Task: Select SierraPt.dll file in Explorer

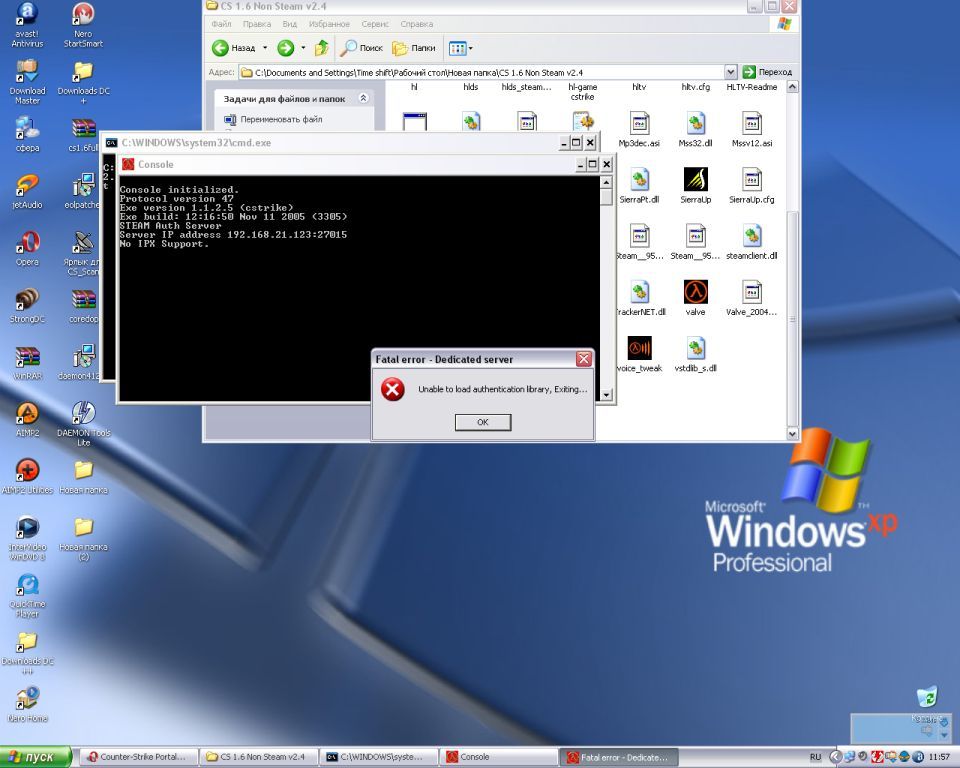Action: [x=639, y=186]
